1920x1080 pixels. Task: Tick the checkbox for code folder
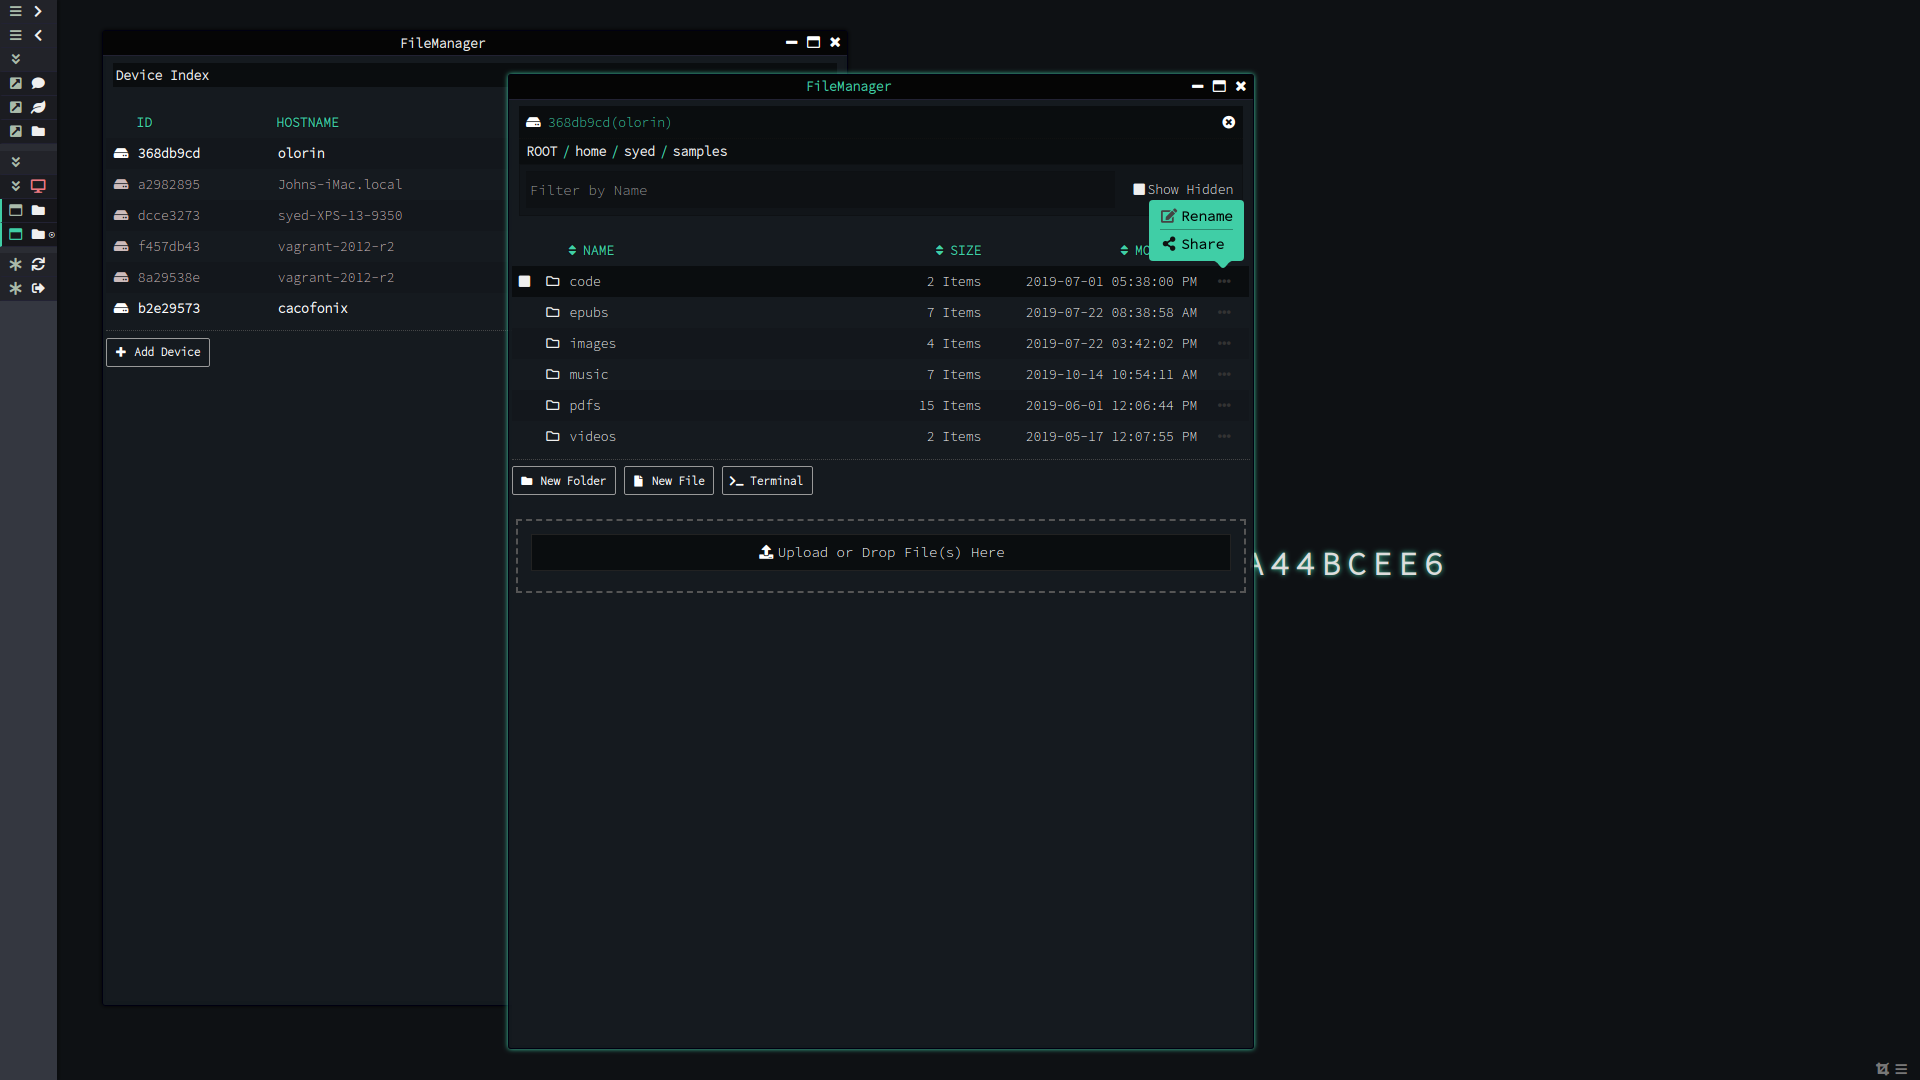(x=524, y=281)
